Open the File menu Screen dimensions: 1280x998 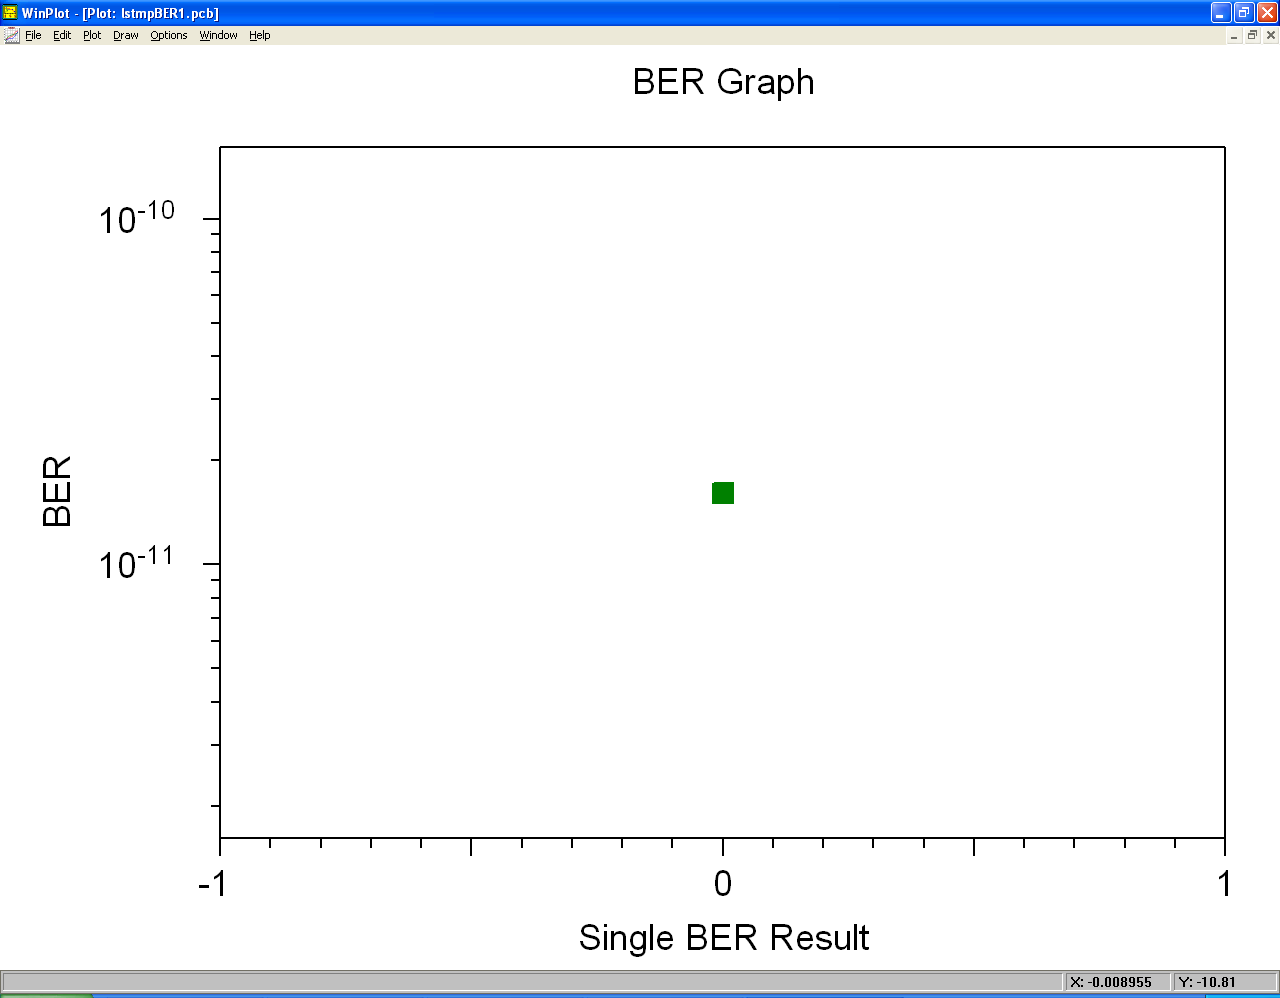pyautogui.click(x=33, y=35)
